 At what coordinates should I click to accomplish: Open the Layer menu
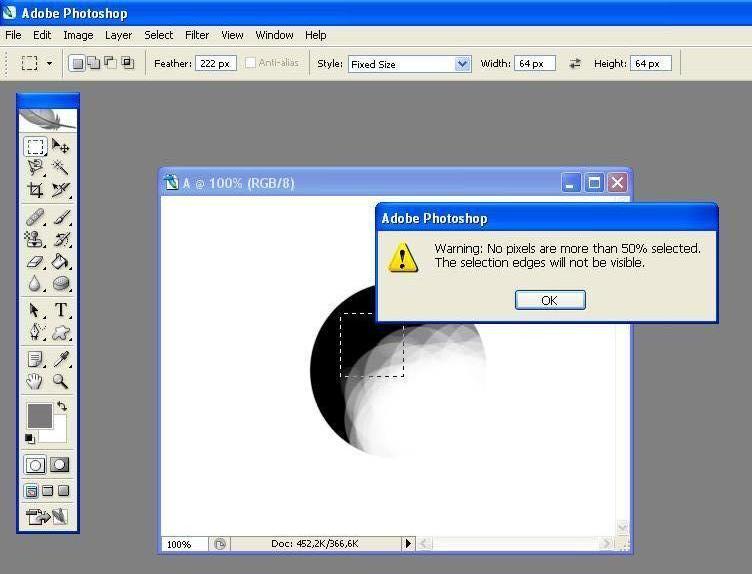[x=118, y=35]
